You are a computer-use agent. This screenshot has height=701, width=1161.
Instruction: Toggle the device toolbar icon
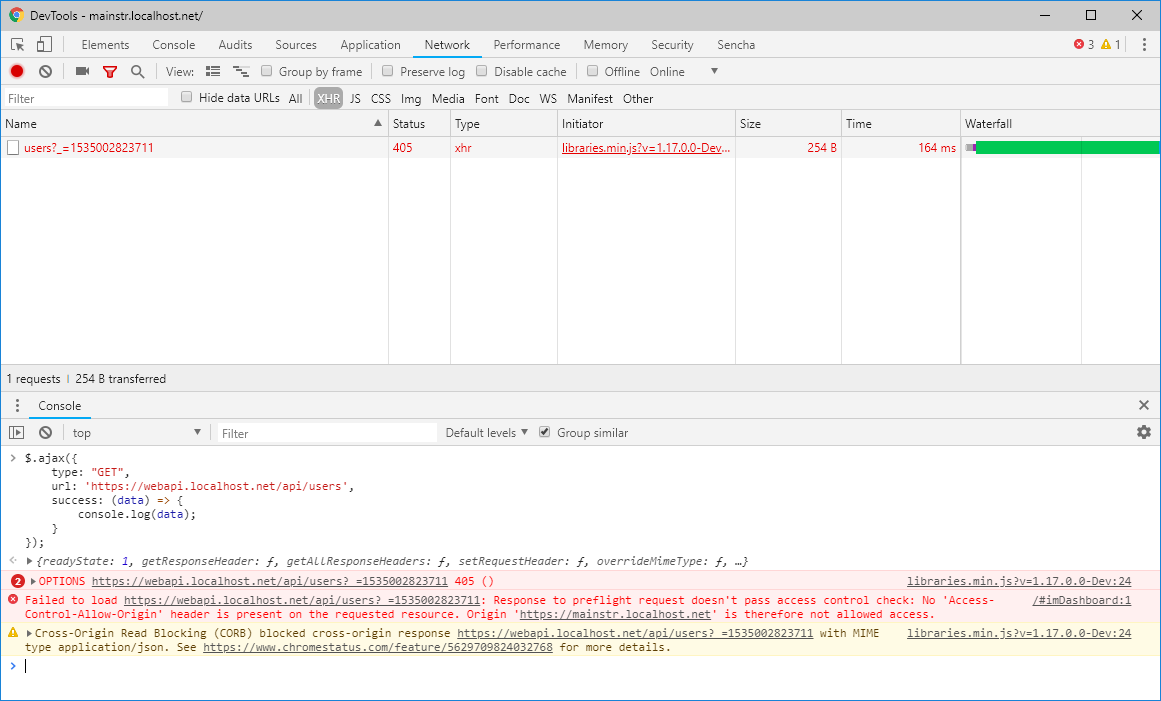click(44, 44)
